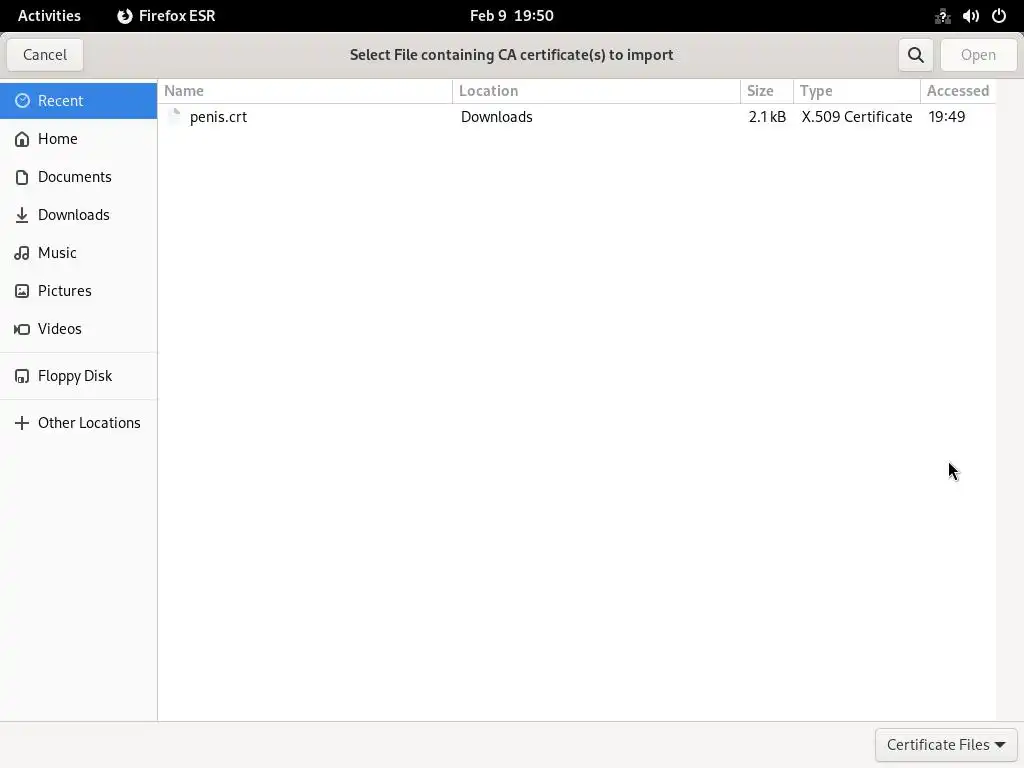Sort files by the Accessed column header
The height and width of the screenshot is (768, 1024).
coord(958,91)
